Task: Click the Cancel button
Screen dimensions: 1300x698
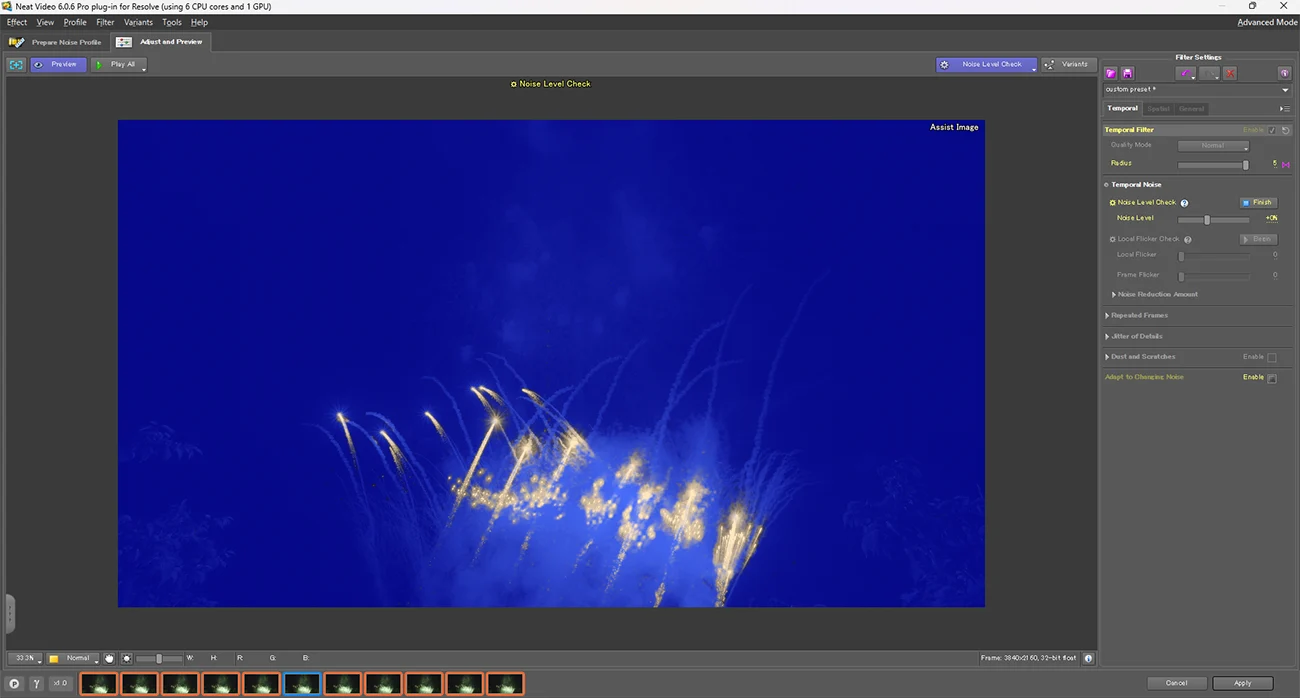Action: (x=1177, y=683)
